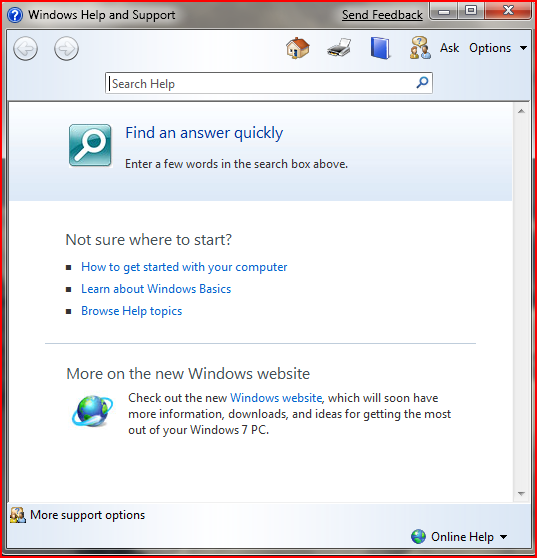Click the scrollbar up arrow
The width and height of the screenshot is (537, 558).
click(521, 111)
